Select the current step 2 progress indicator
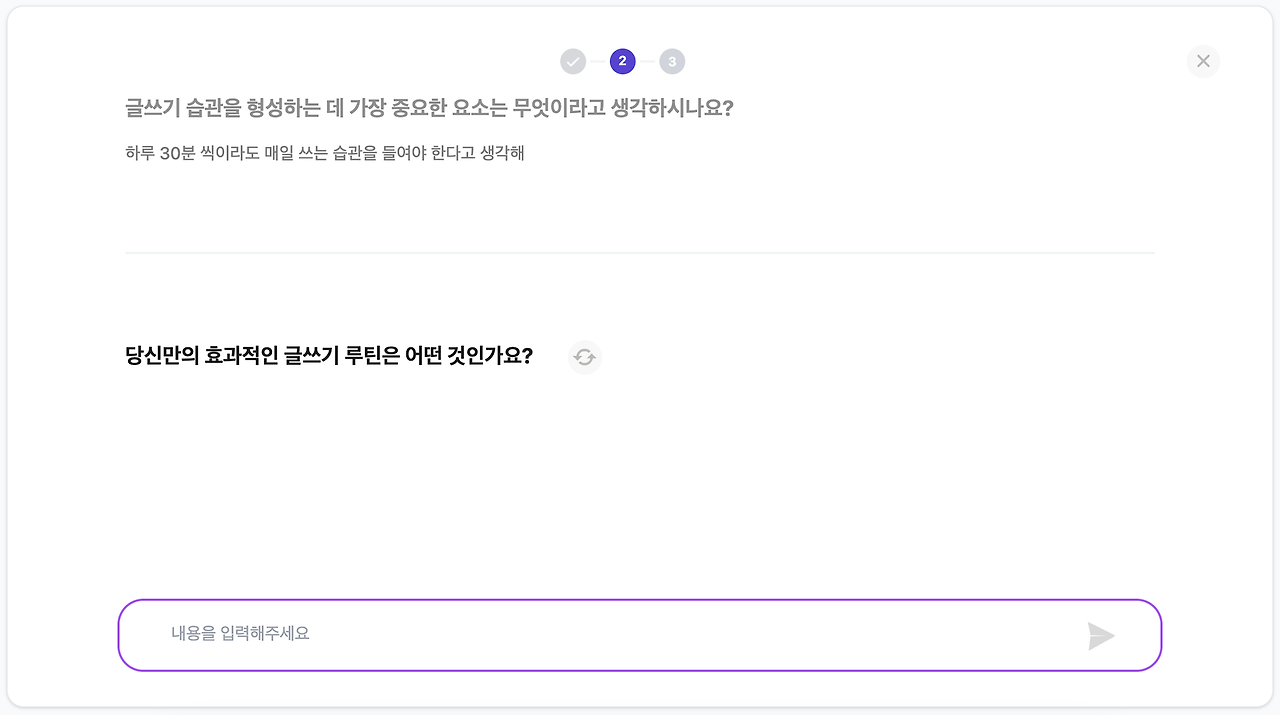The width and height of the screenshot is (1280, 715). tap(622, 61)
